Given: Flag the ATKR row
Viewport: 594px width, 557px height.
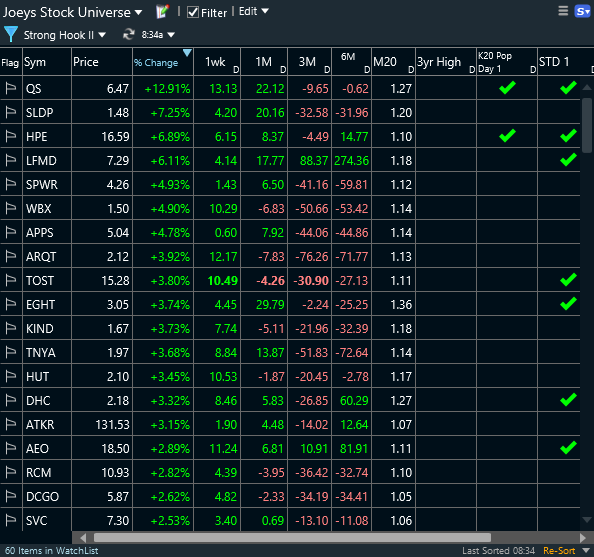Looking at the screenshot, I should 11,424.
